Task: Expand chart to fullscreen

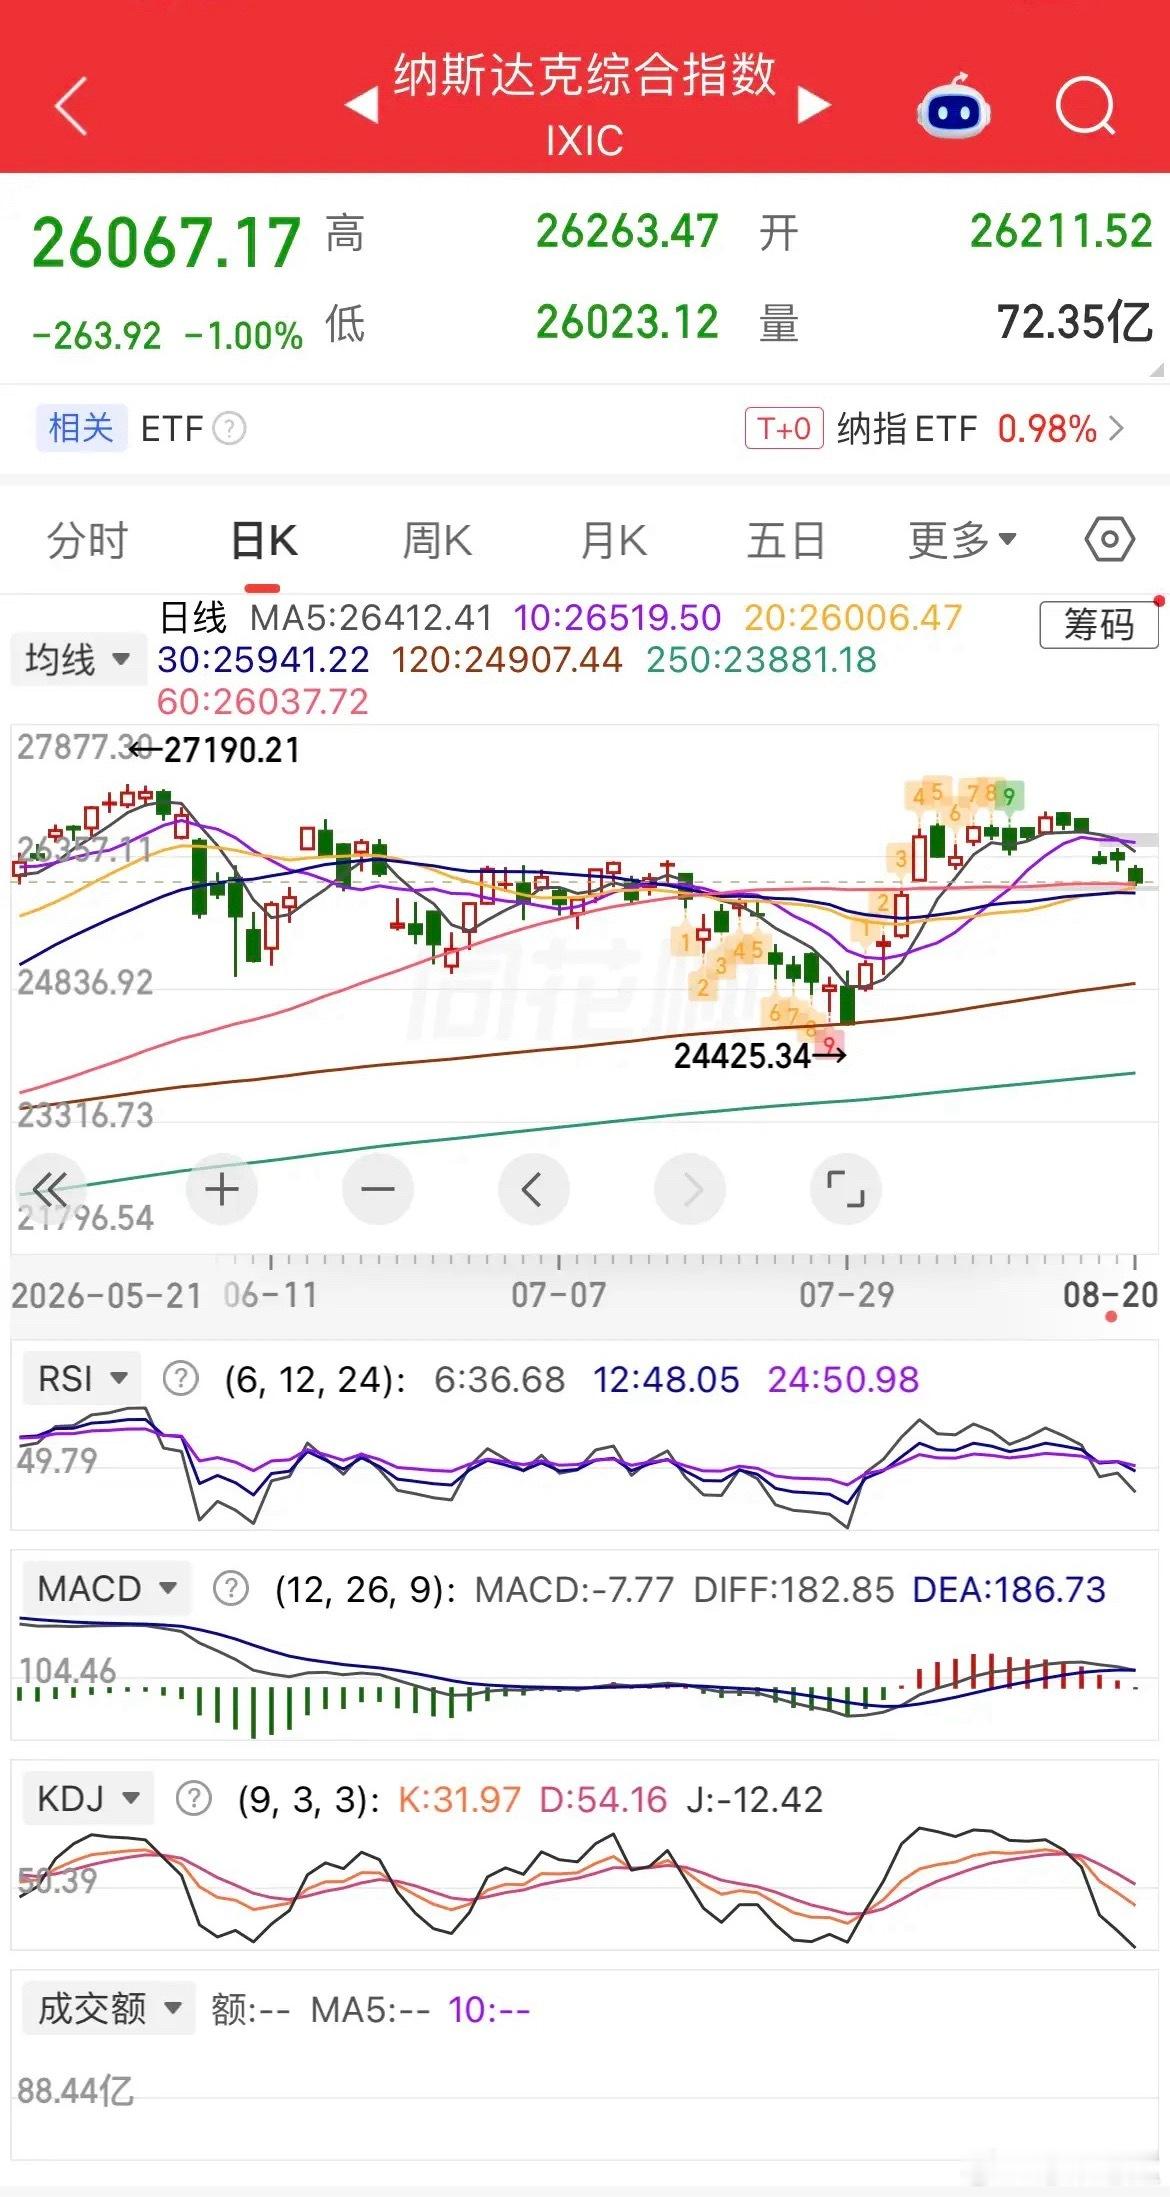Action: [846, 1189]
